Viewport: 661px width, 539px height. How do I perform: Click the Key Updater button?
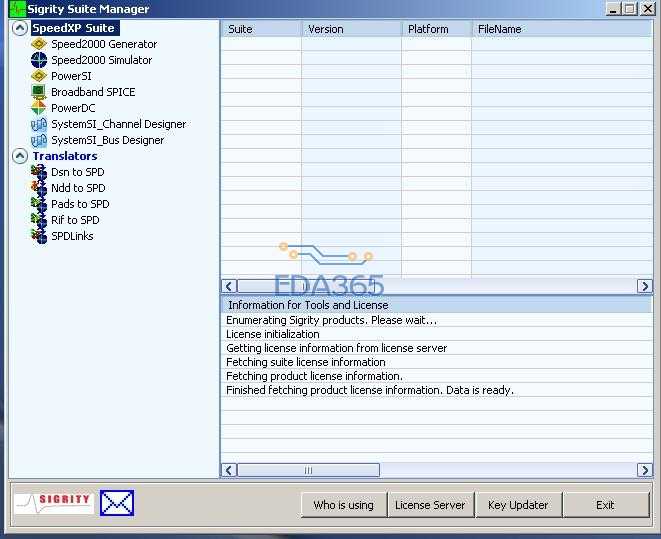click(x=518, y=505)
